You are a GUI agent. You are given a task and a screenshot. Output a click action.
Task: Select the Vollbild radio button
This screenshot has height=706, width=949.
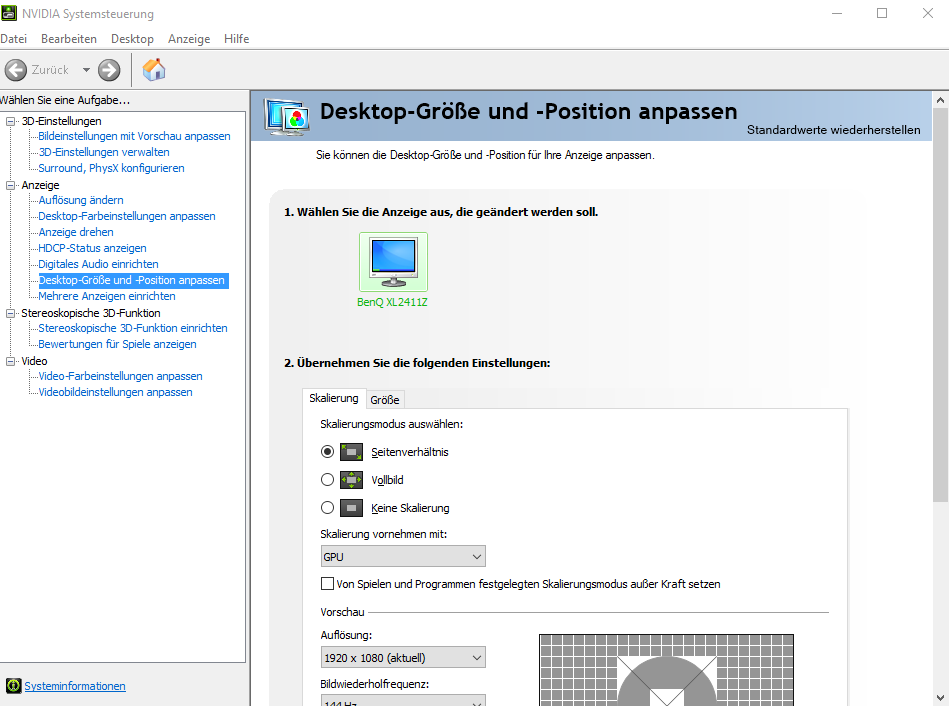point(327,480)
